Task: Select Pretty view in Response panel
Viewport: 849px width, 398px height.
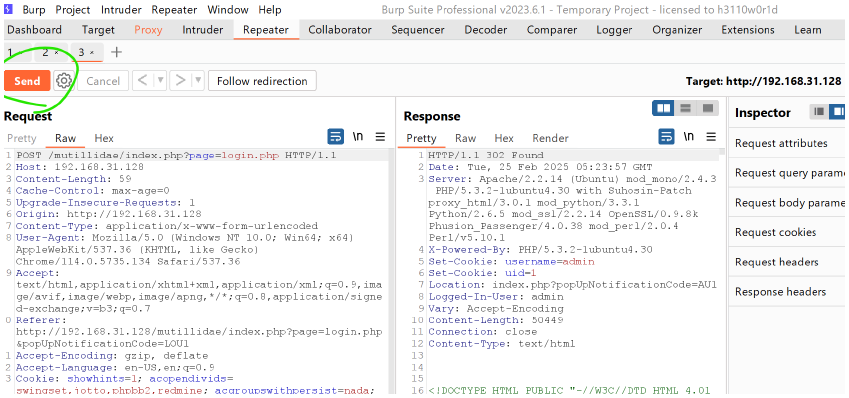Action: tap(421, 138)
